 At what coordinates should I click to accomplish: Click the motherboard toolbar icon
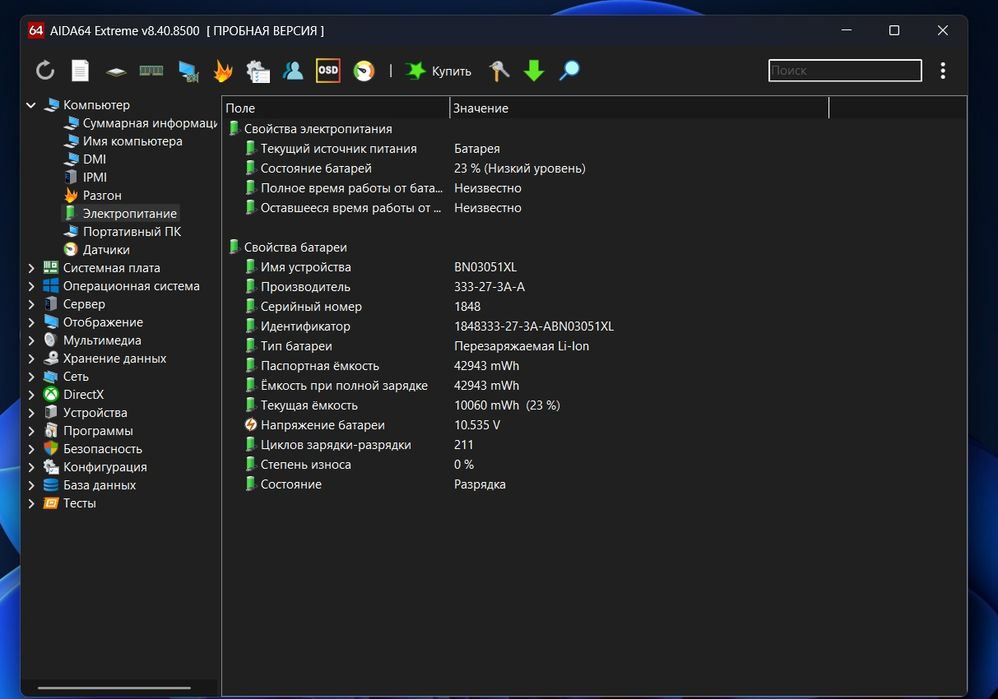click(x=116, y=71)
